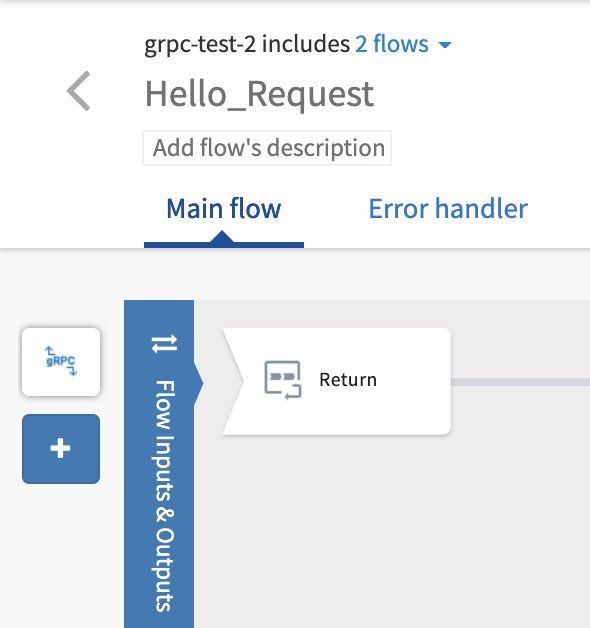The width and height of the screenshot is (590, 628).
Task: Click the chevron-shaped left edge of Return tile
Action: [234, 381]
